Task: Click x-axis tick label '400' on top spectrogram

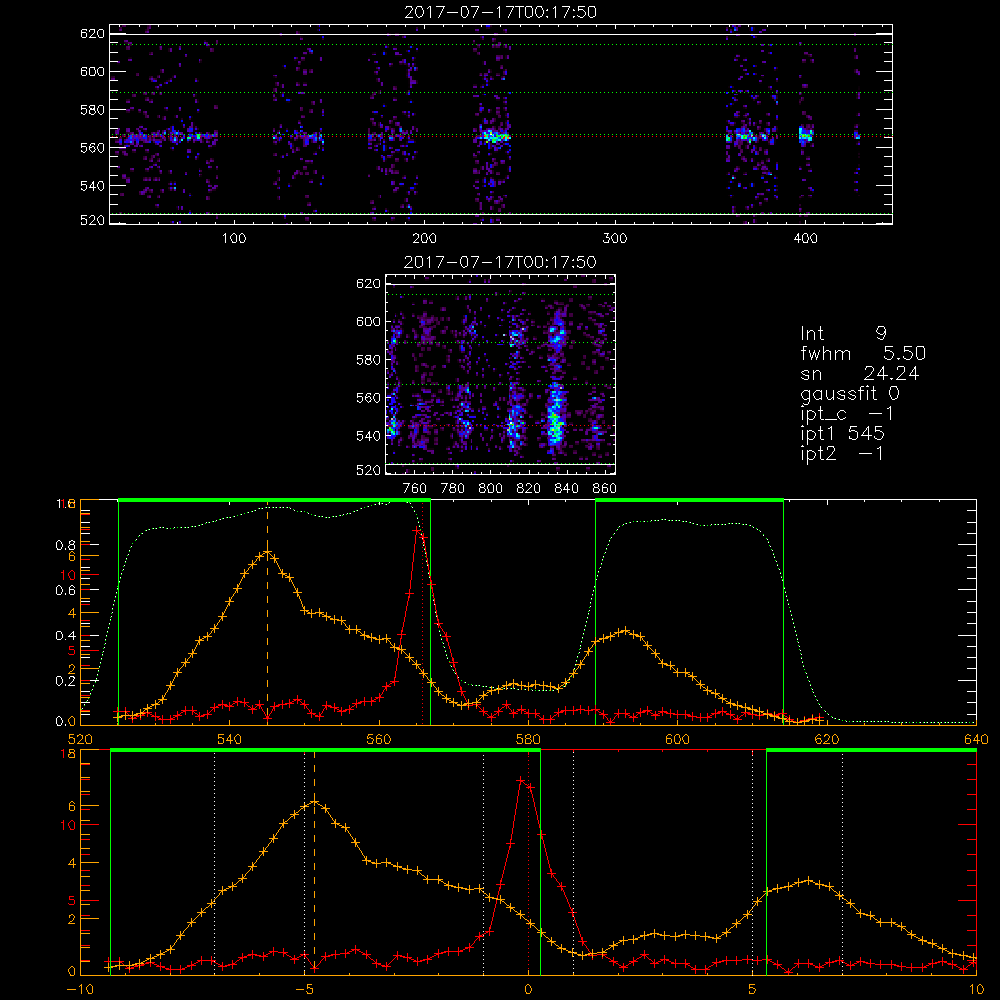Action: [805, 239]
